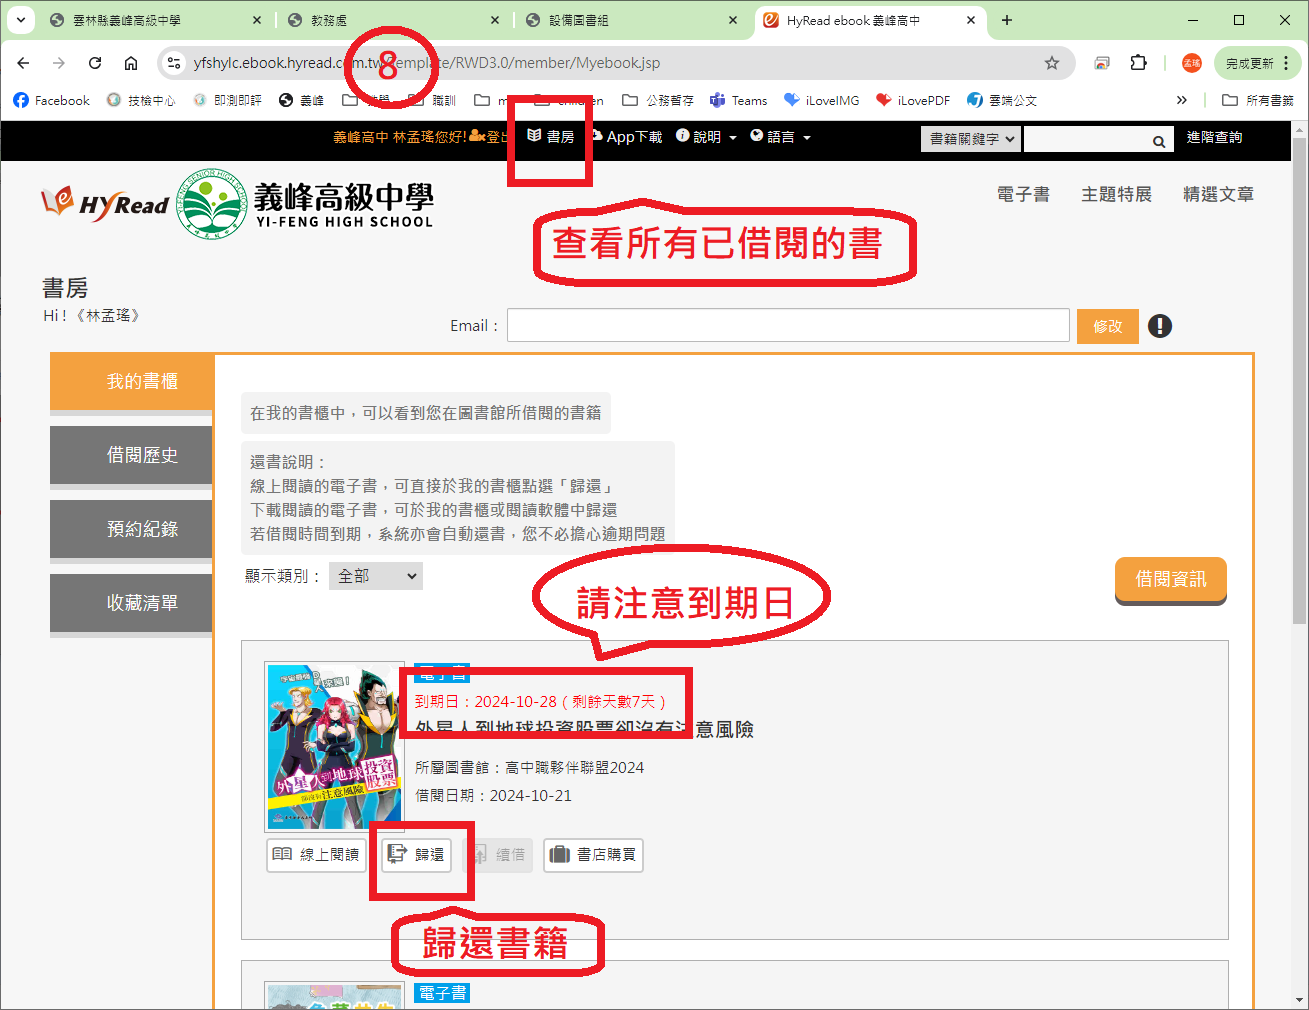
Task: Click the 修改 email button
Action: coord(1108,326)
